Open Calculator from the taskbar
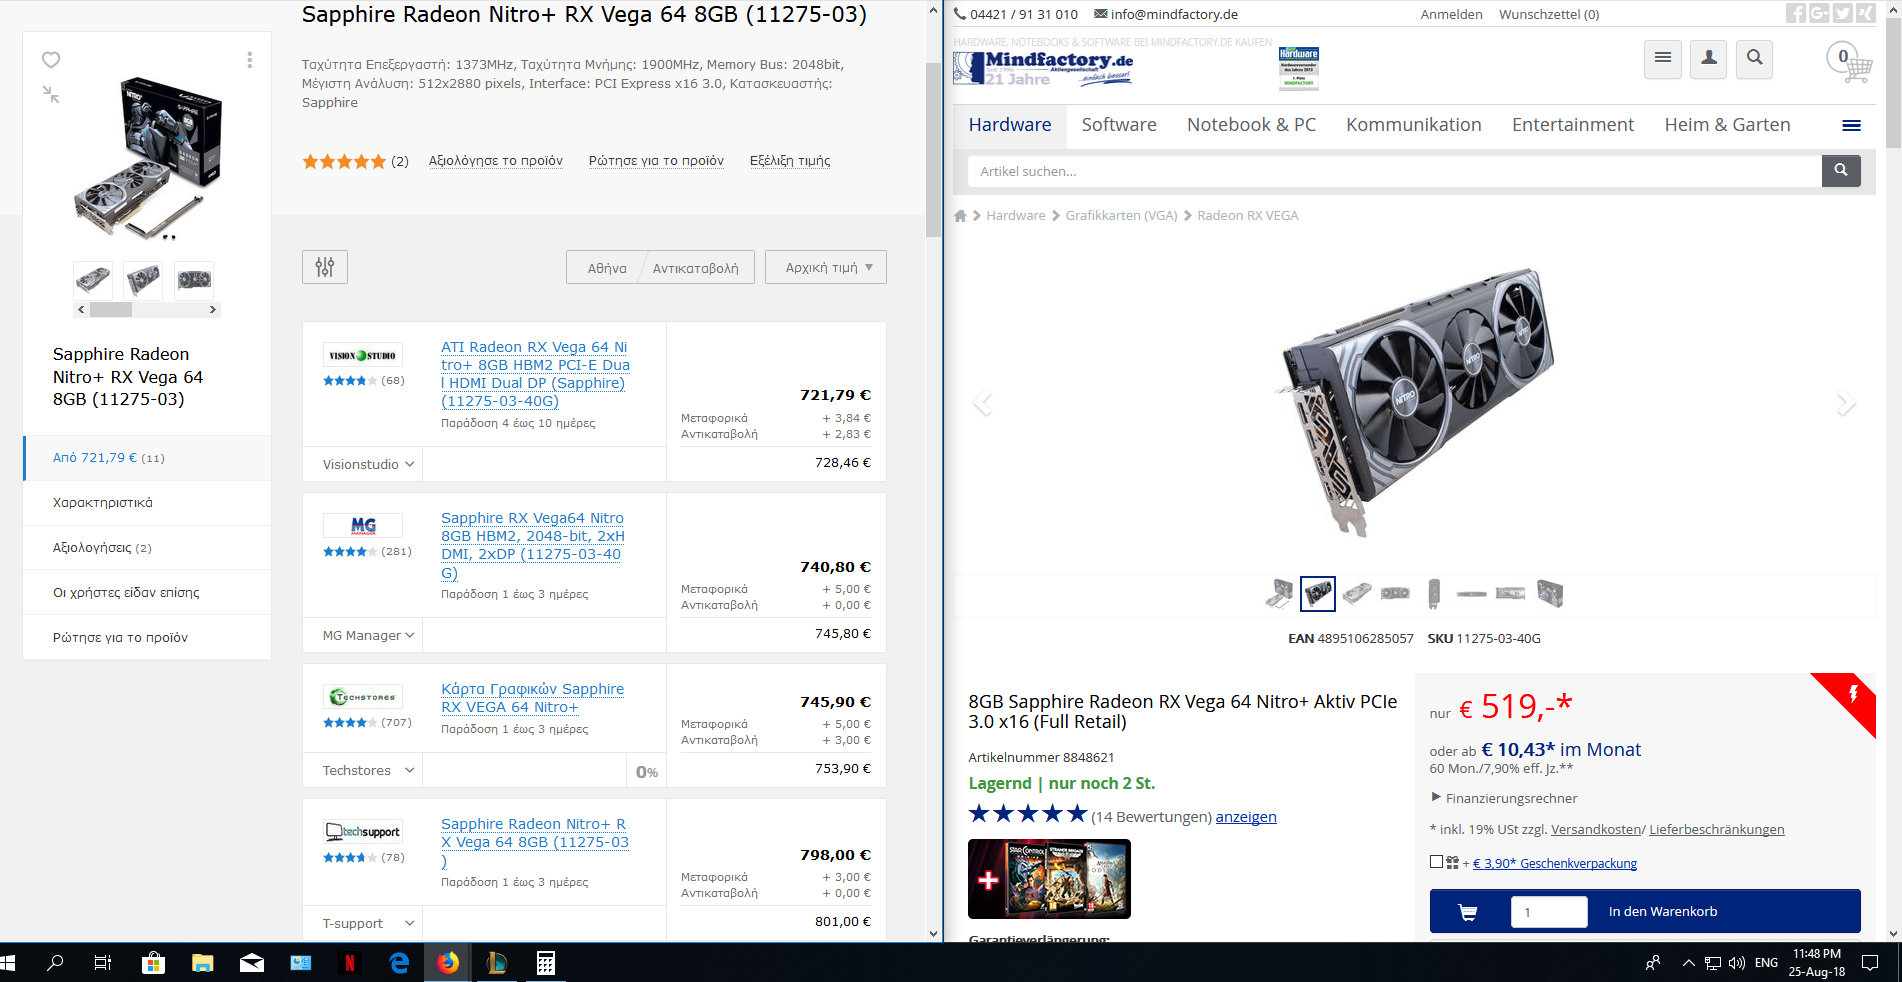Screen dimensions: 1902x982 point(545,963)
